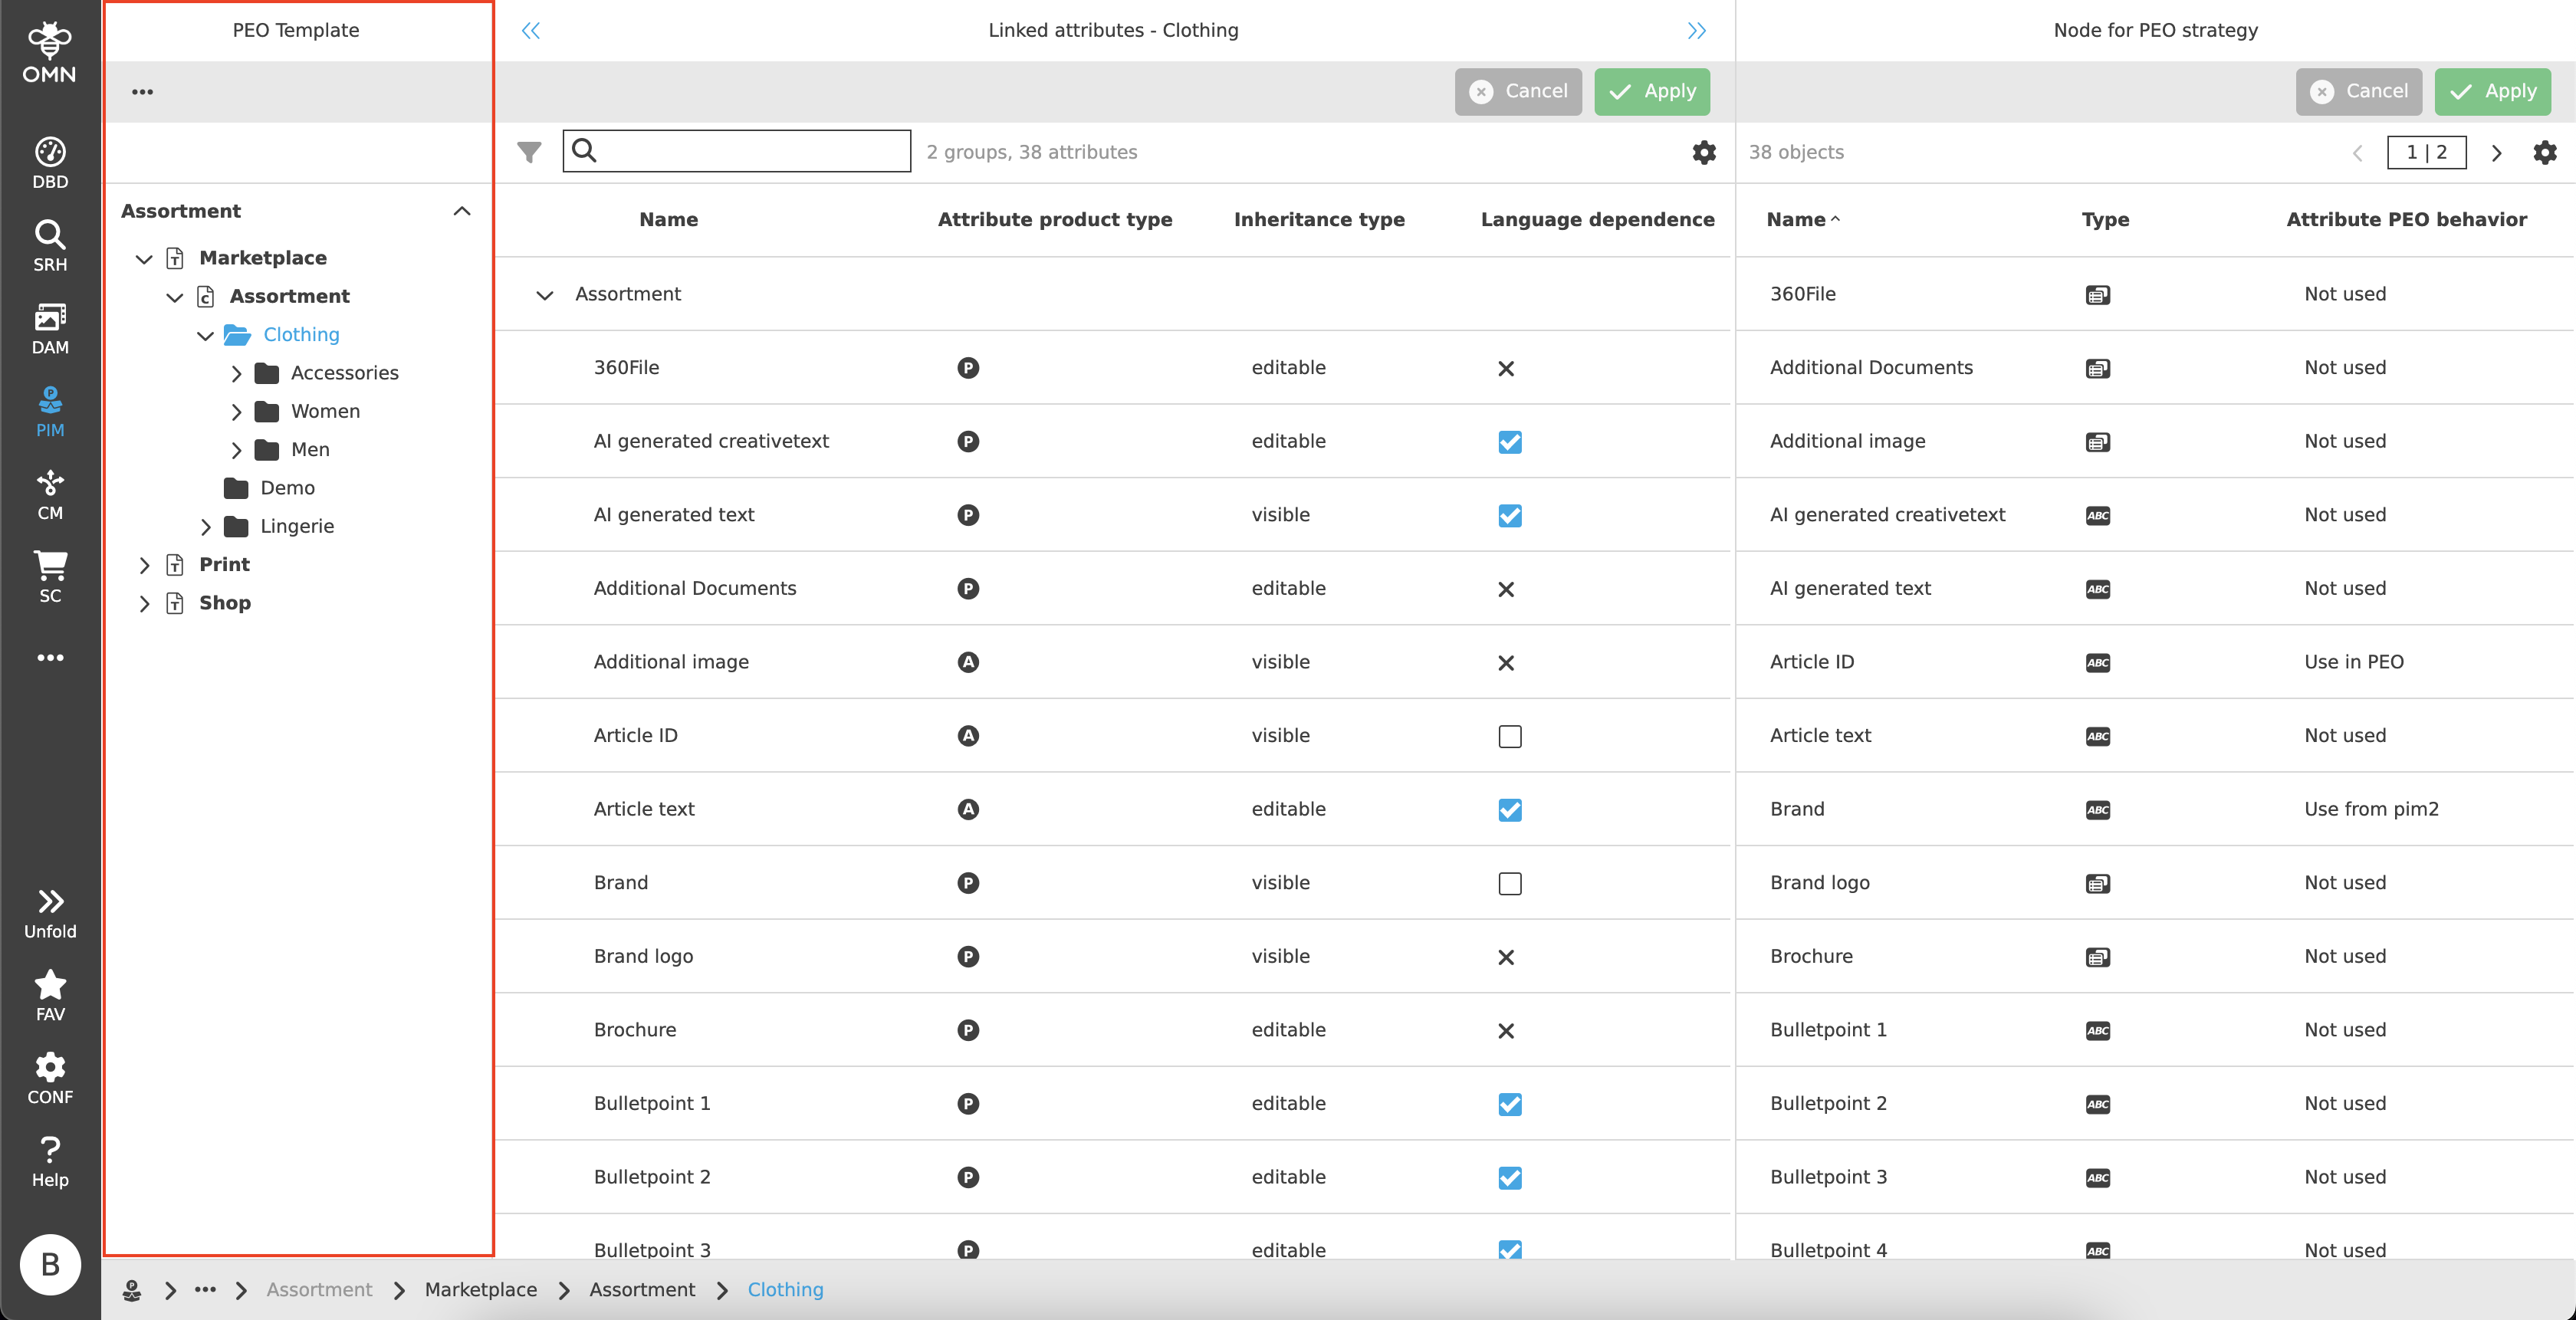Expand the Print tree node
Viewport: 2576px width, 1320px height.
(144, 565)
